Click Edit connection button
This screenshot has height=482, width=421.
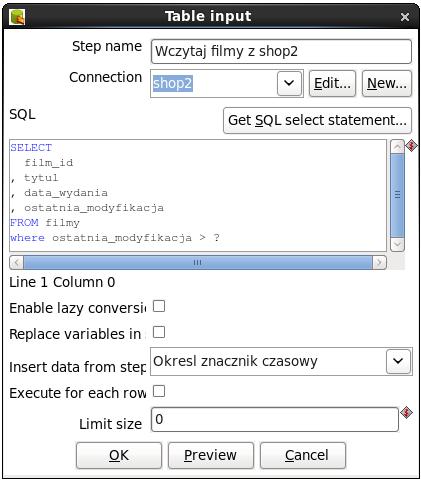tap(332, 83)
